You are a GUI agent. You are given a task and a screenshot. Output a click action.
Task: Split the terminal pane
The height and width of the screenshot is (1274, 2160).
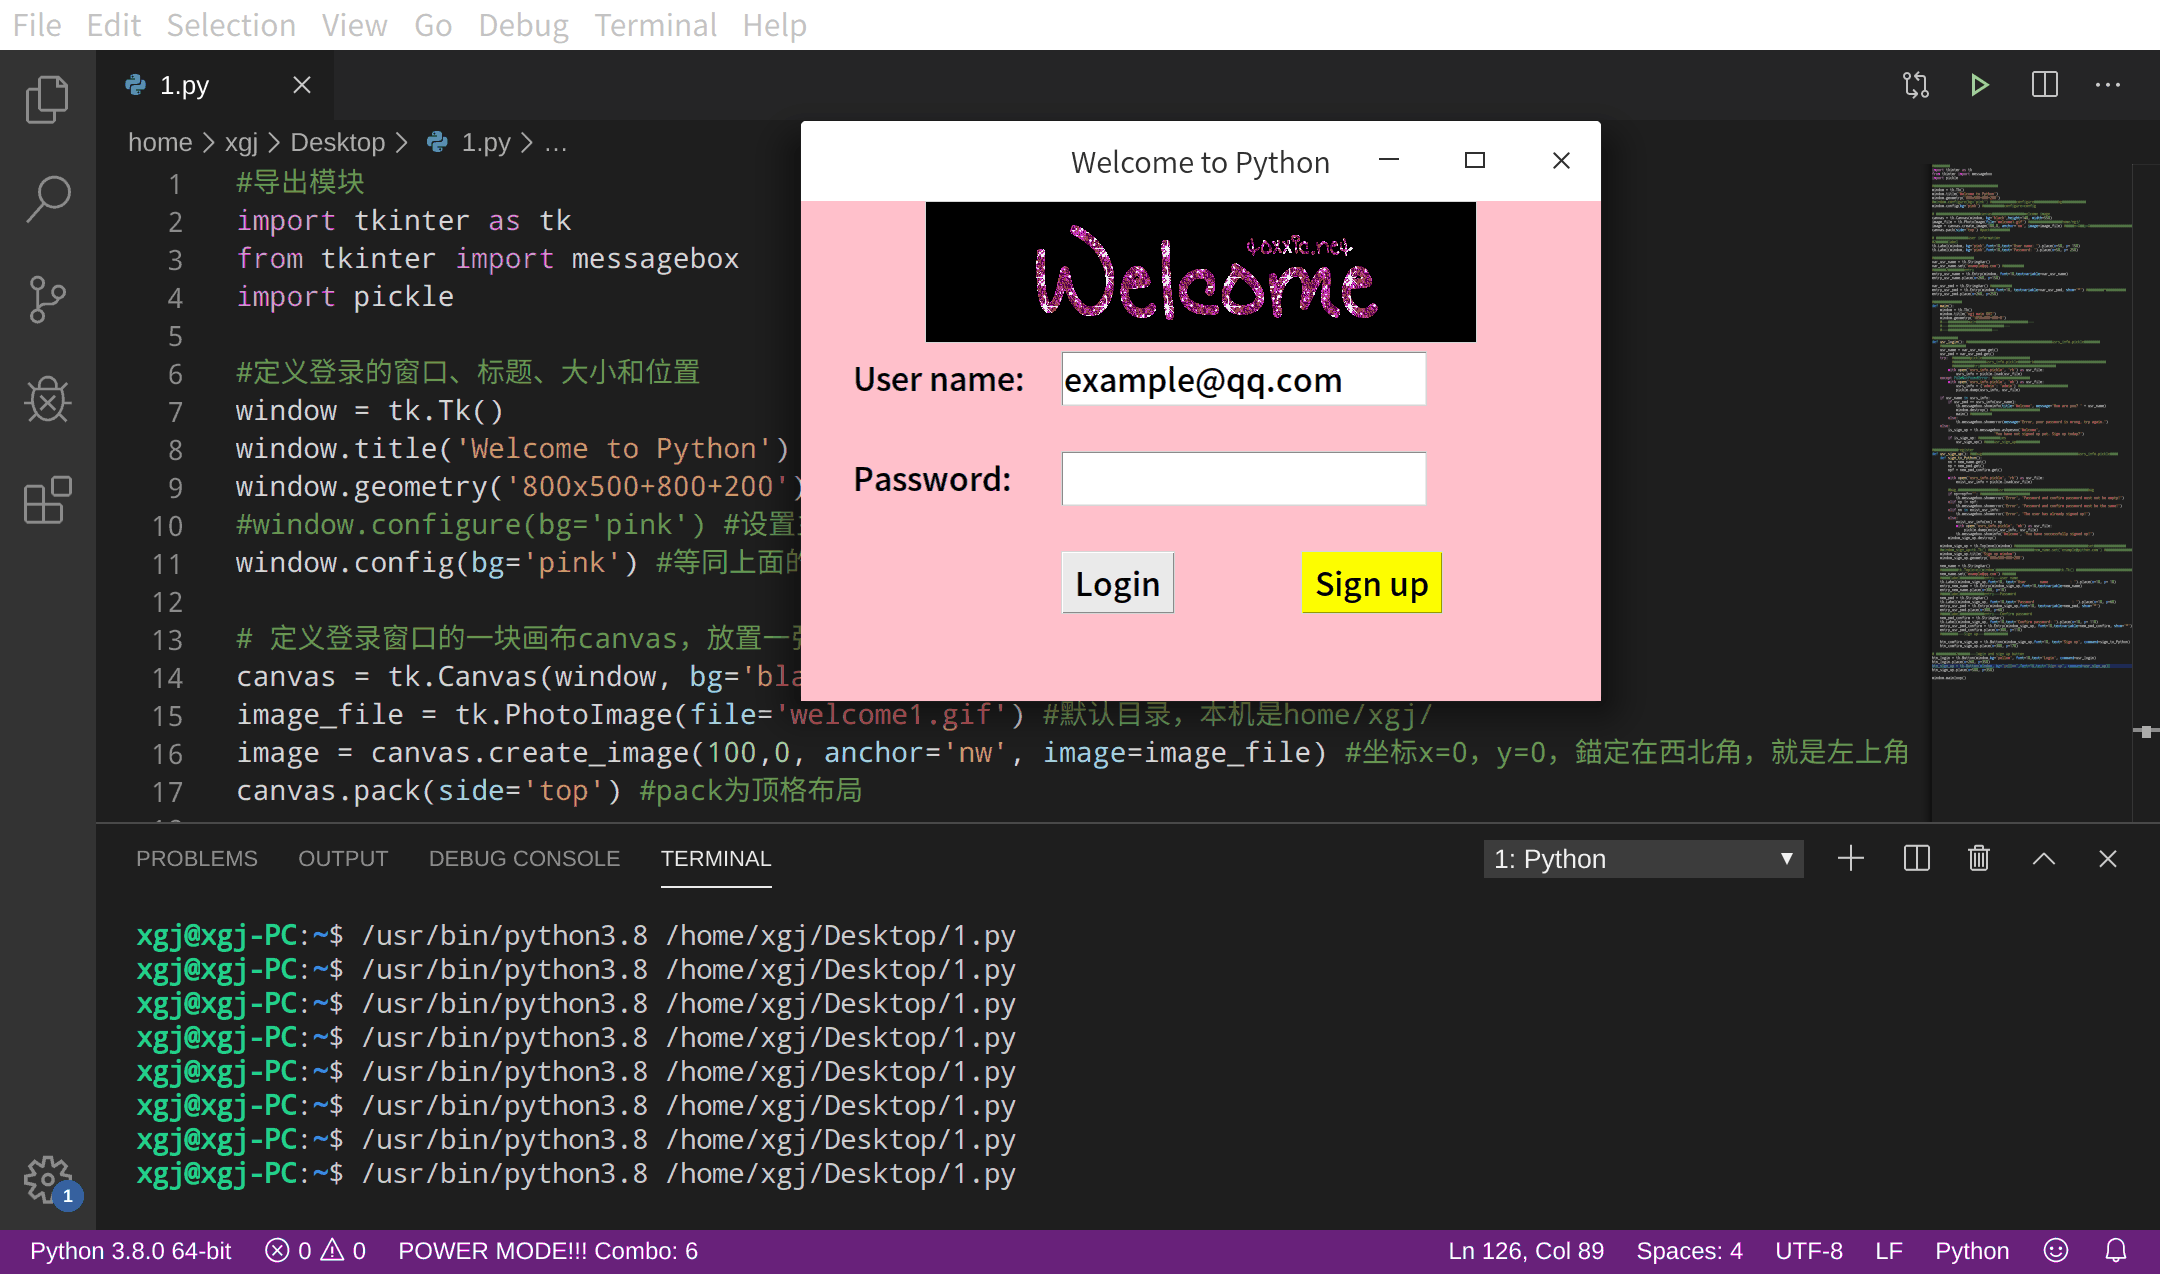(1916, 859)
